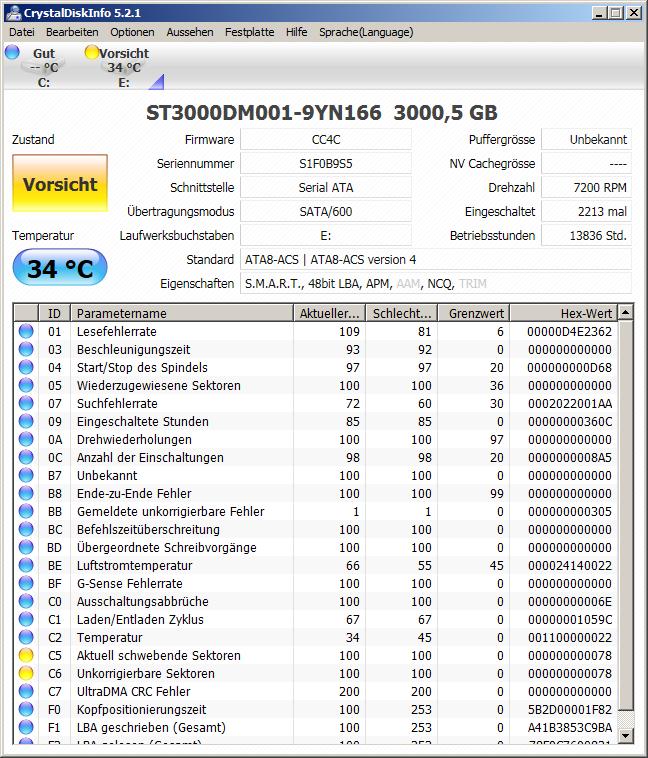
Task: Open the Aussehen menu
Action: click(x=190, y=32)
